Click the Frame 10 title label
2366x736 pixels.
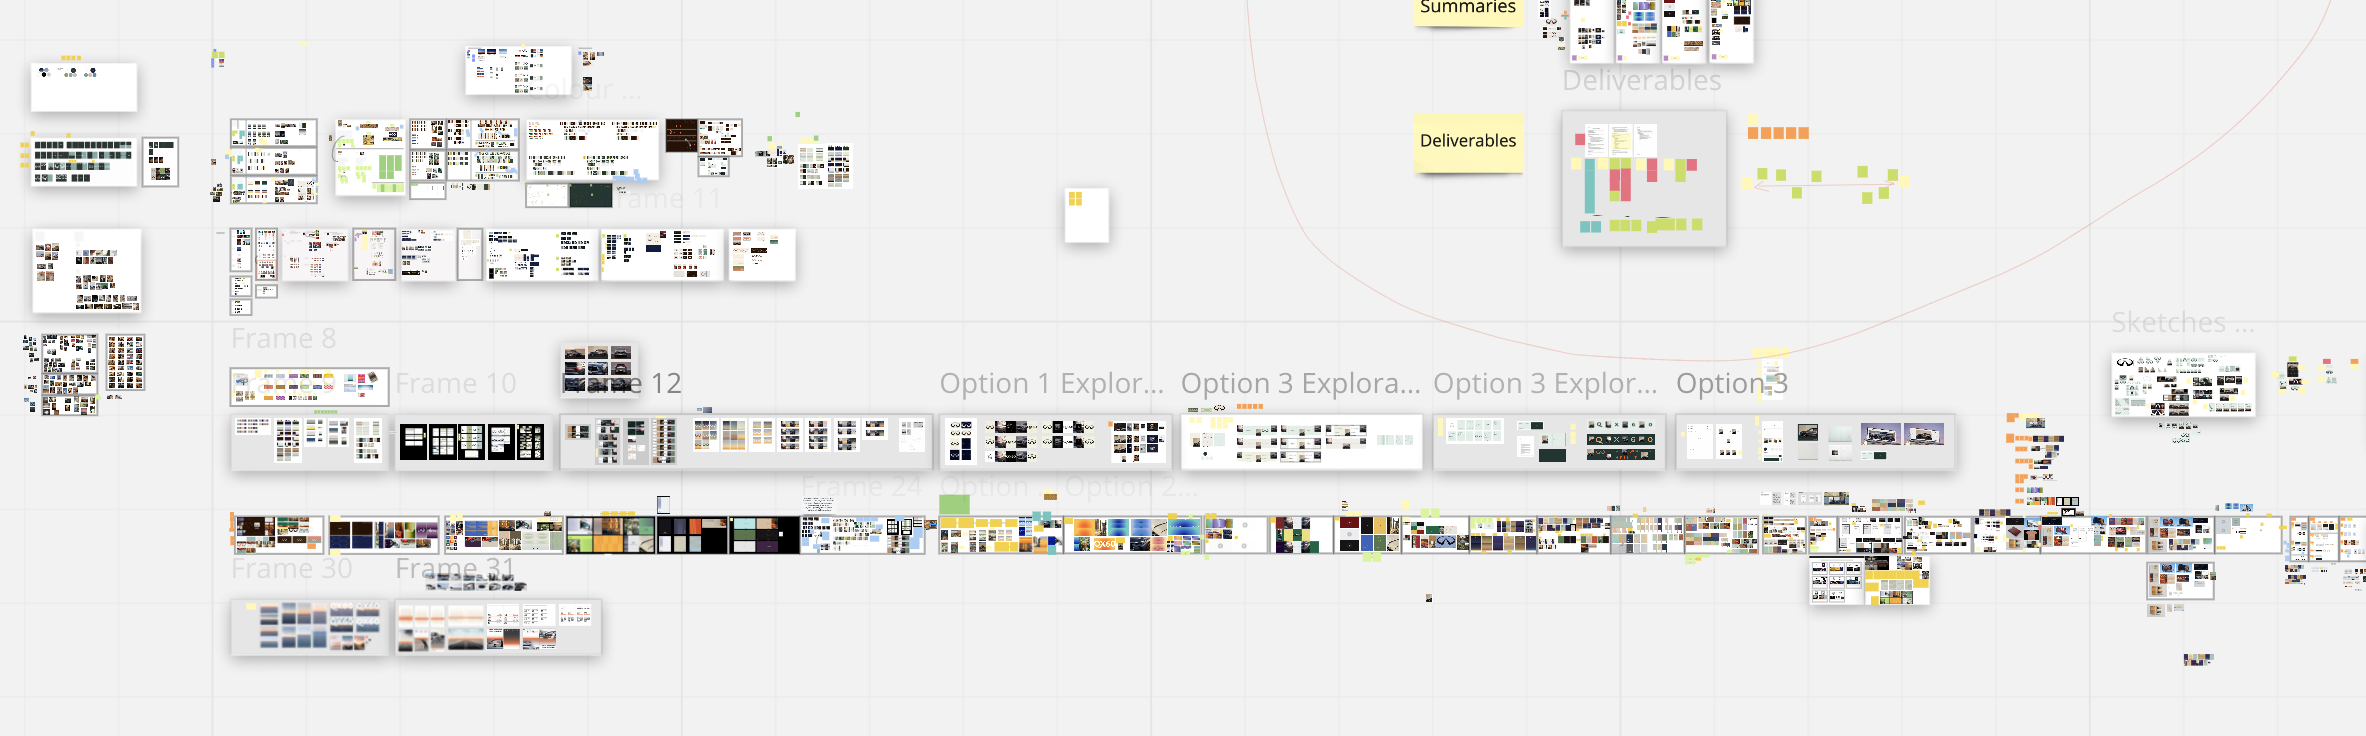click(455, 384)
